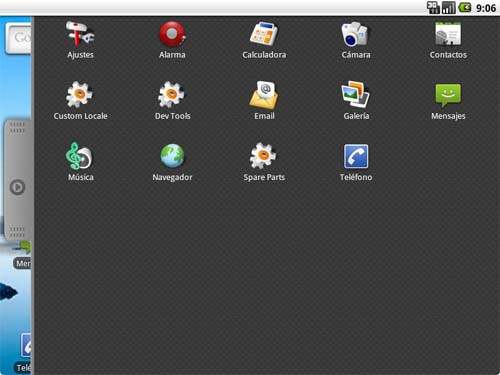Tap the Mensajes shortcut on the home screen
This screenshot has height=375, width=500.
click(x=23, y=256)
